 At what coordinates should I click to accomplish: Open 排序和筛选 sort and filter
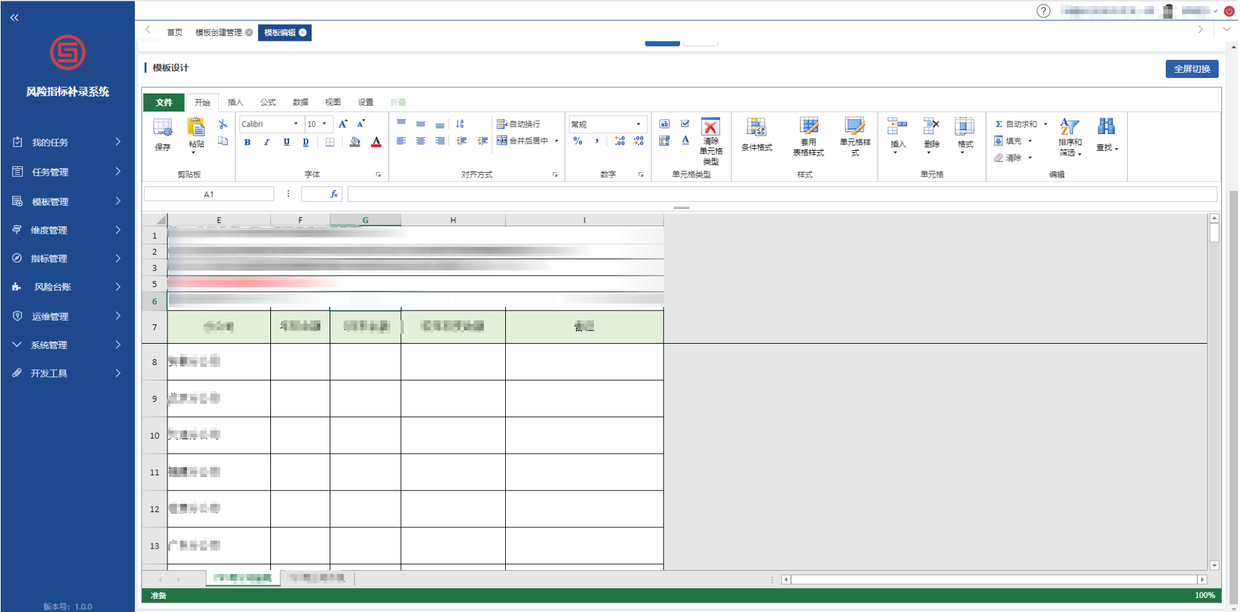tap(1070, 137)
